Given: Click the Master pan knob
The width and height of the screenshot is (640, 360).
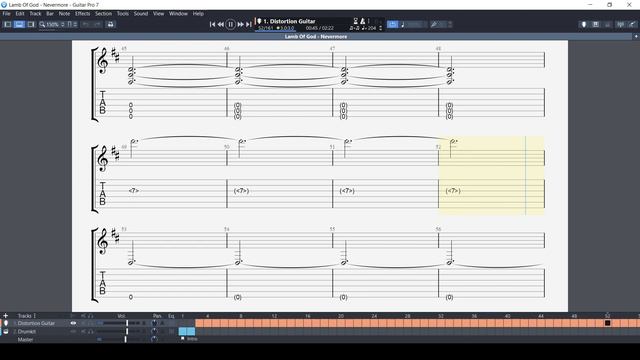Looking at the screenshot, I should [154, 339].
